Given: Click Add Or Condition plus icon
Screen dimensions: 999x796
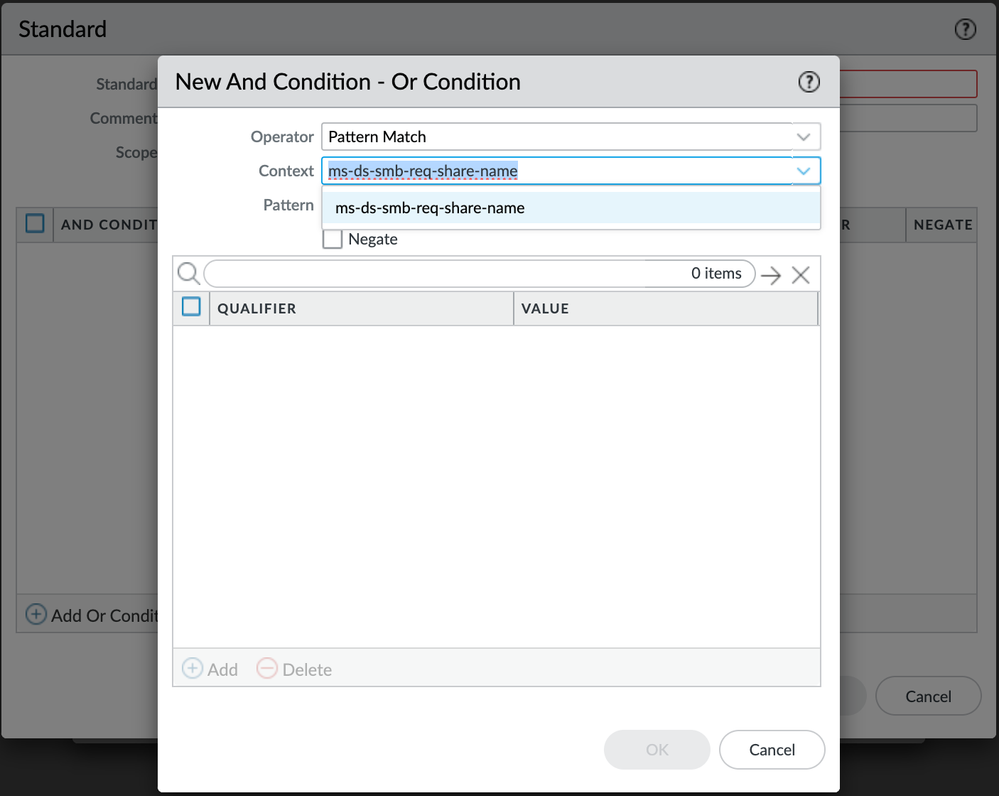Looking at the screenshot, I should [x=36, y=615].
